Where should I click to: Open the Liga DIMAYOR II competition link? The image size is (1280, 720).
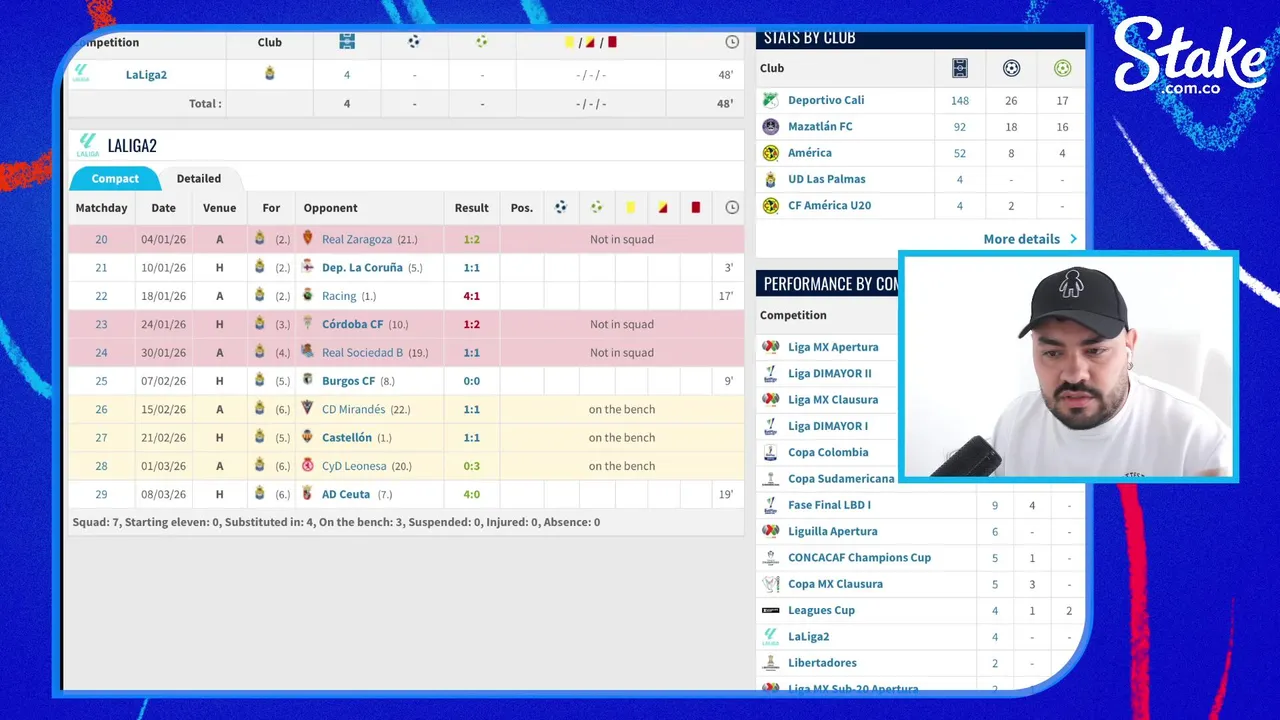pos(830,373)
